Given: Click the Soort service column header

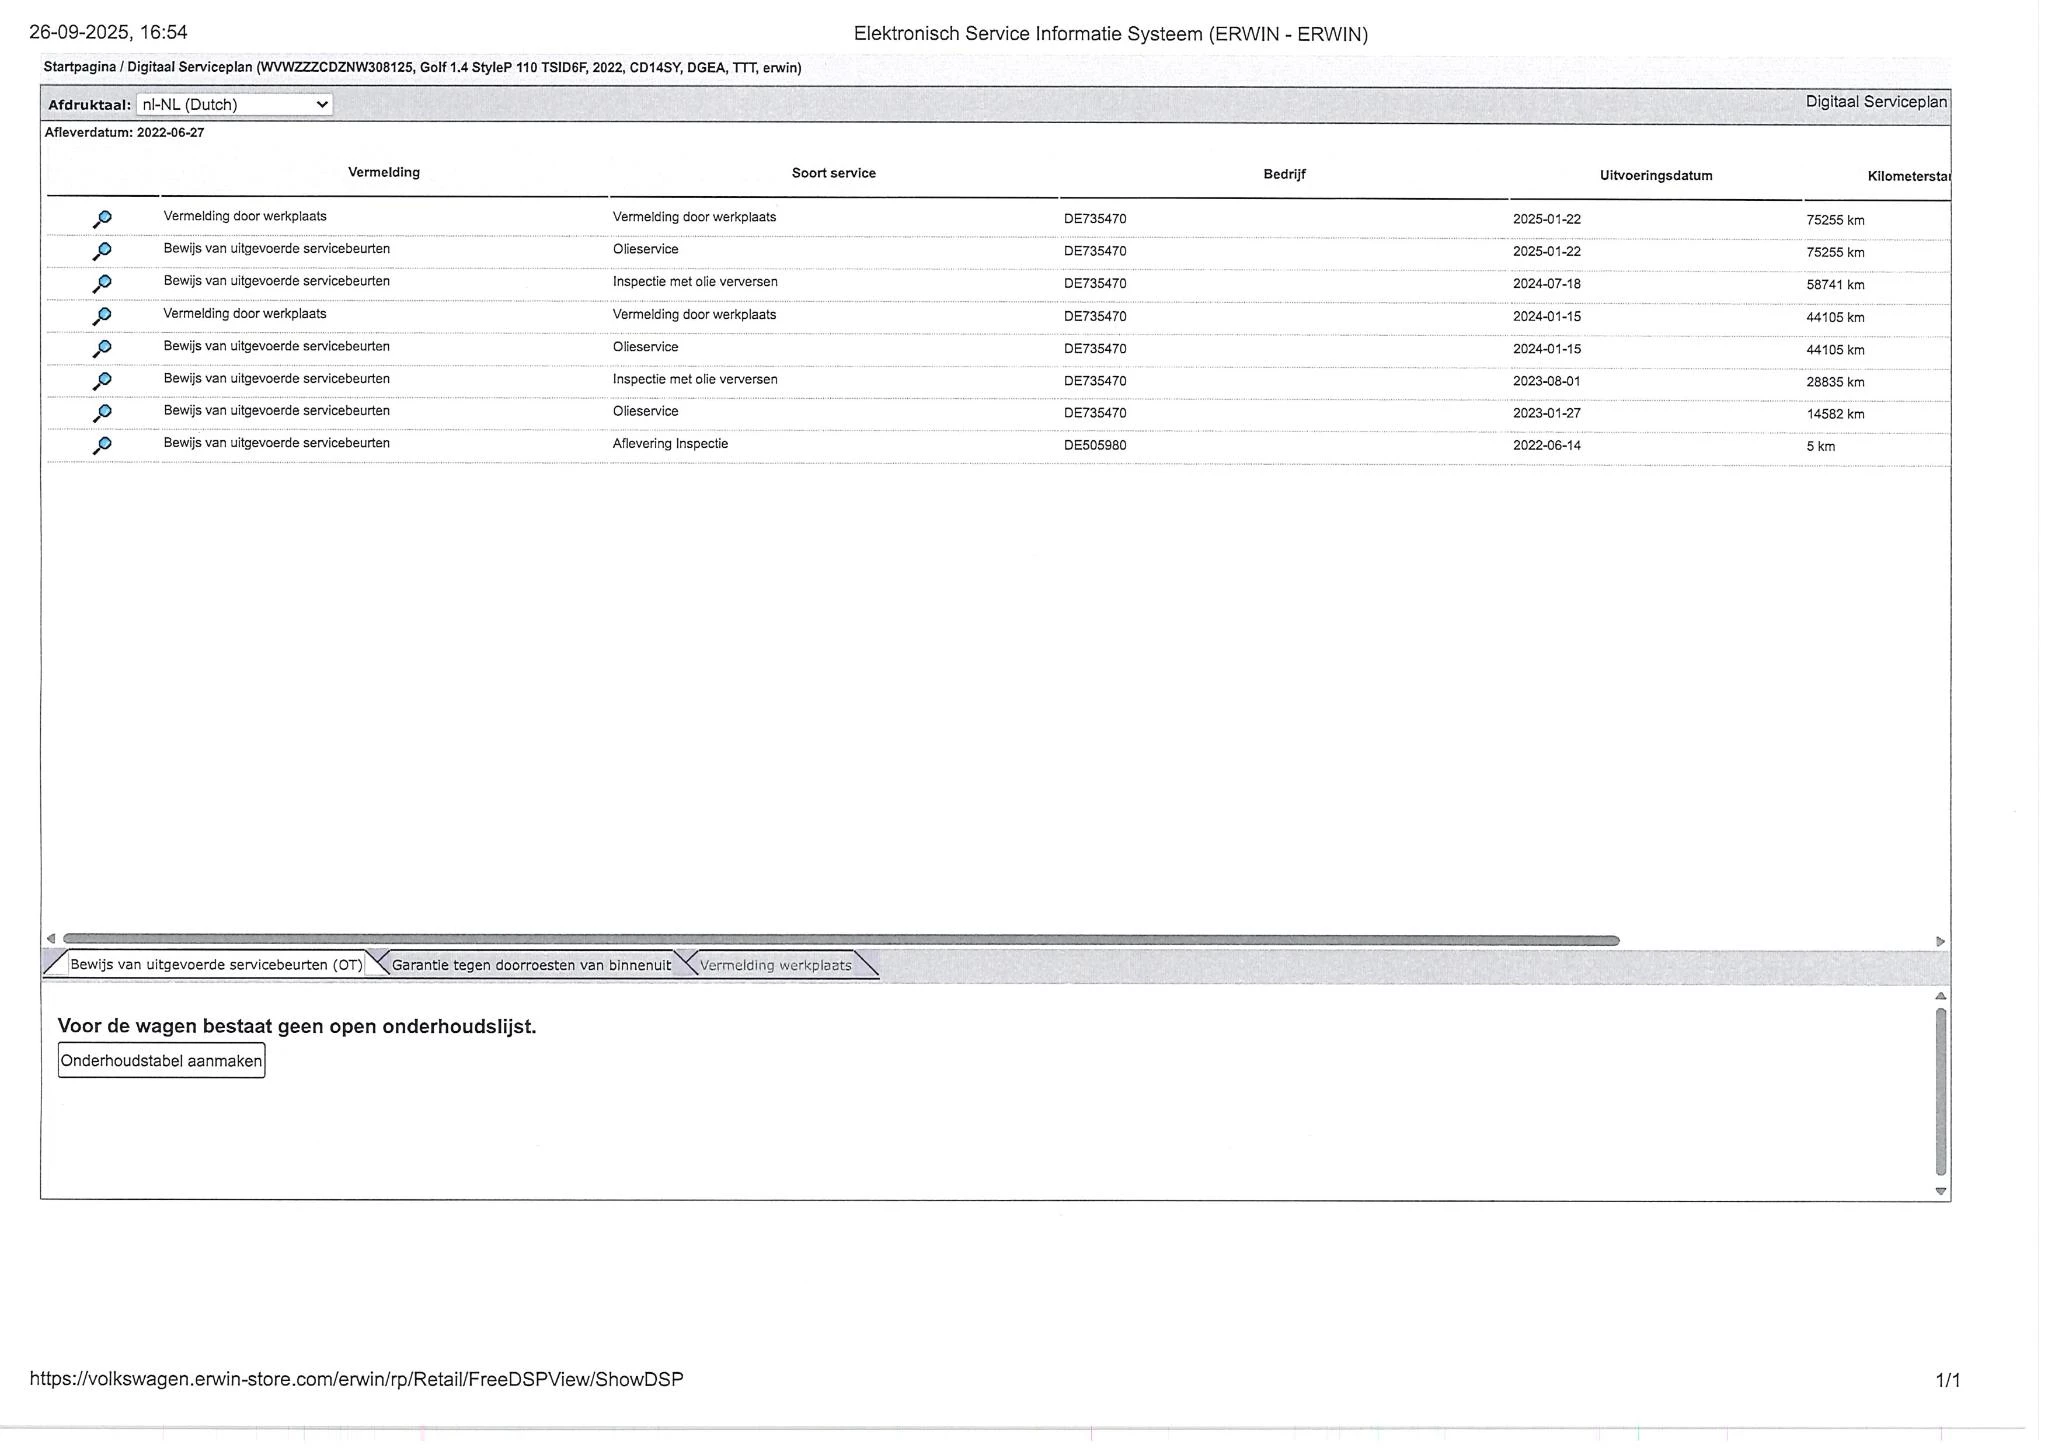Looking at the screenshot, I should (x=833, y=173).
